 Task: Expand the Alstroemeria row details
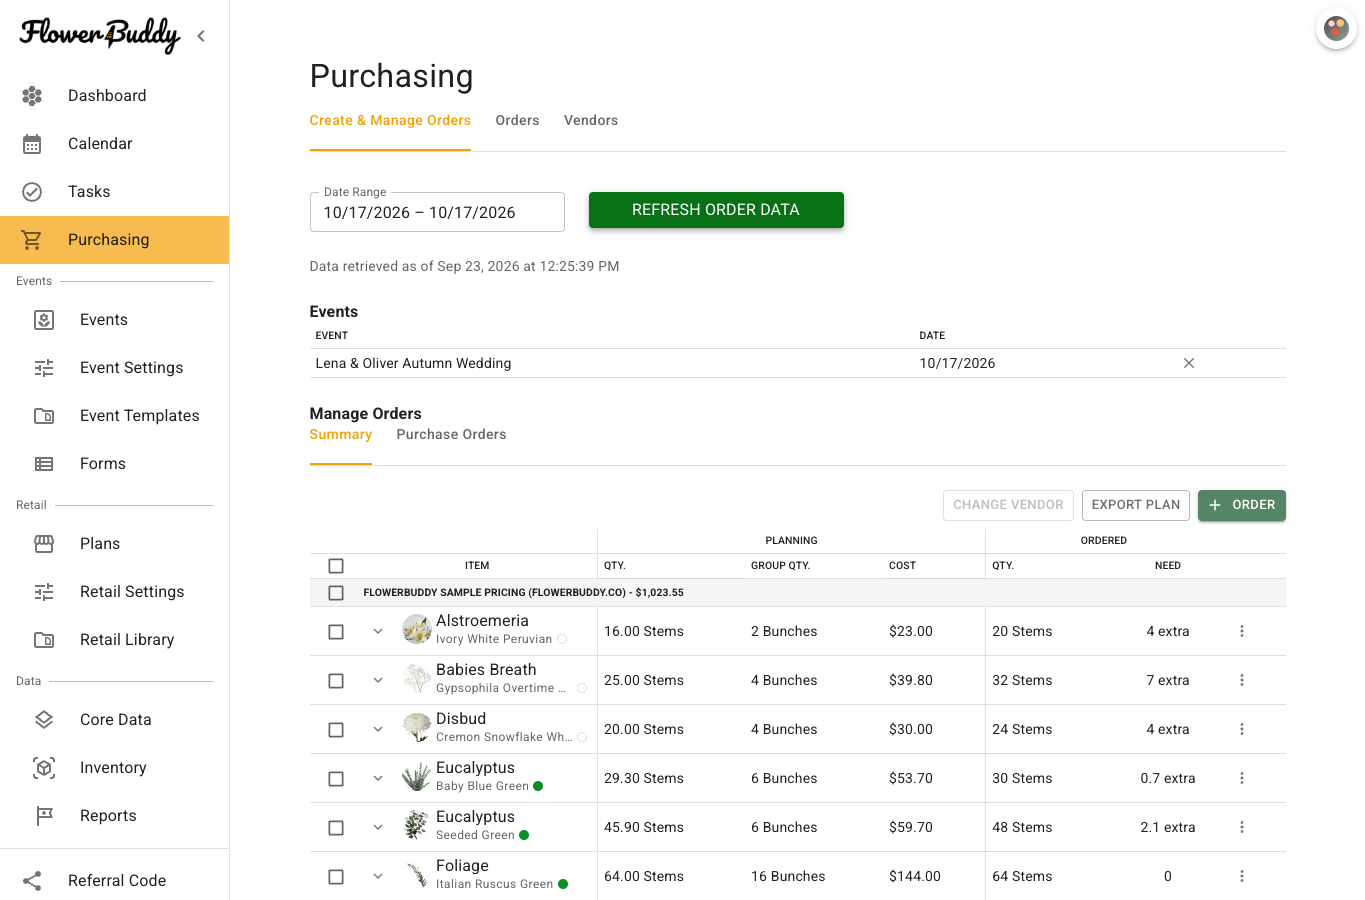click(378, 631)
